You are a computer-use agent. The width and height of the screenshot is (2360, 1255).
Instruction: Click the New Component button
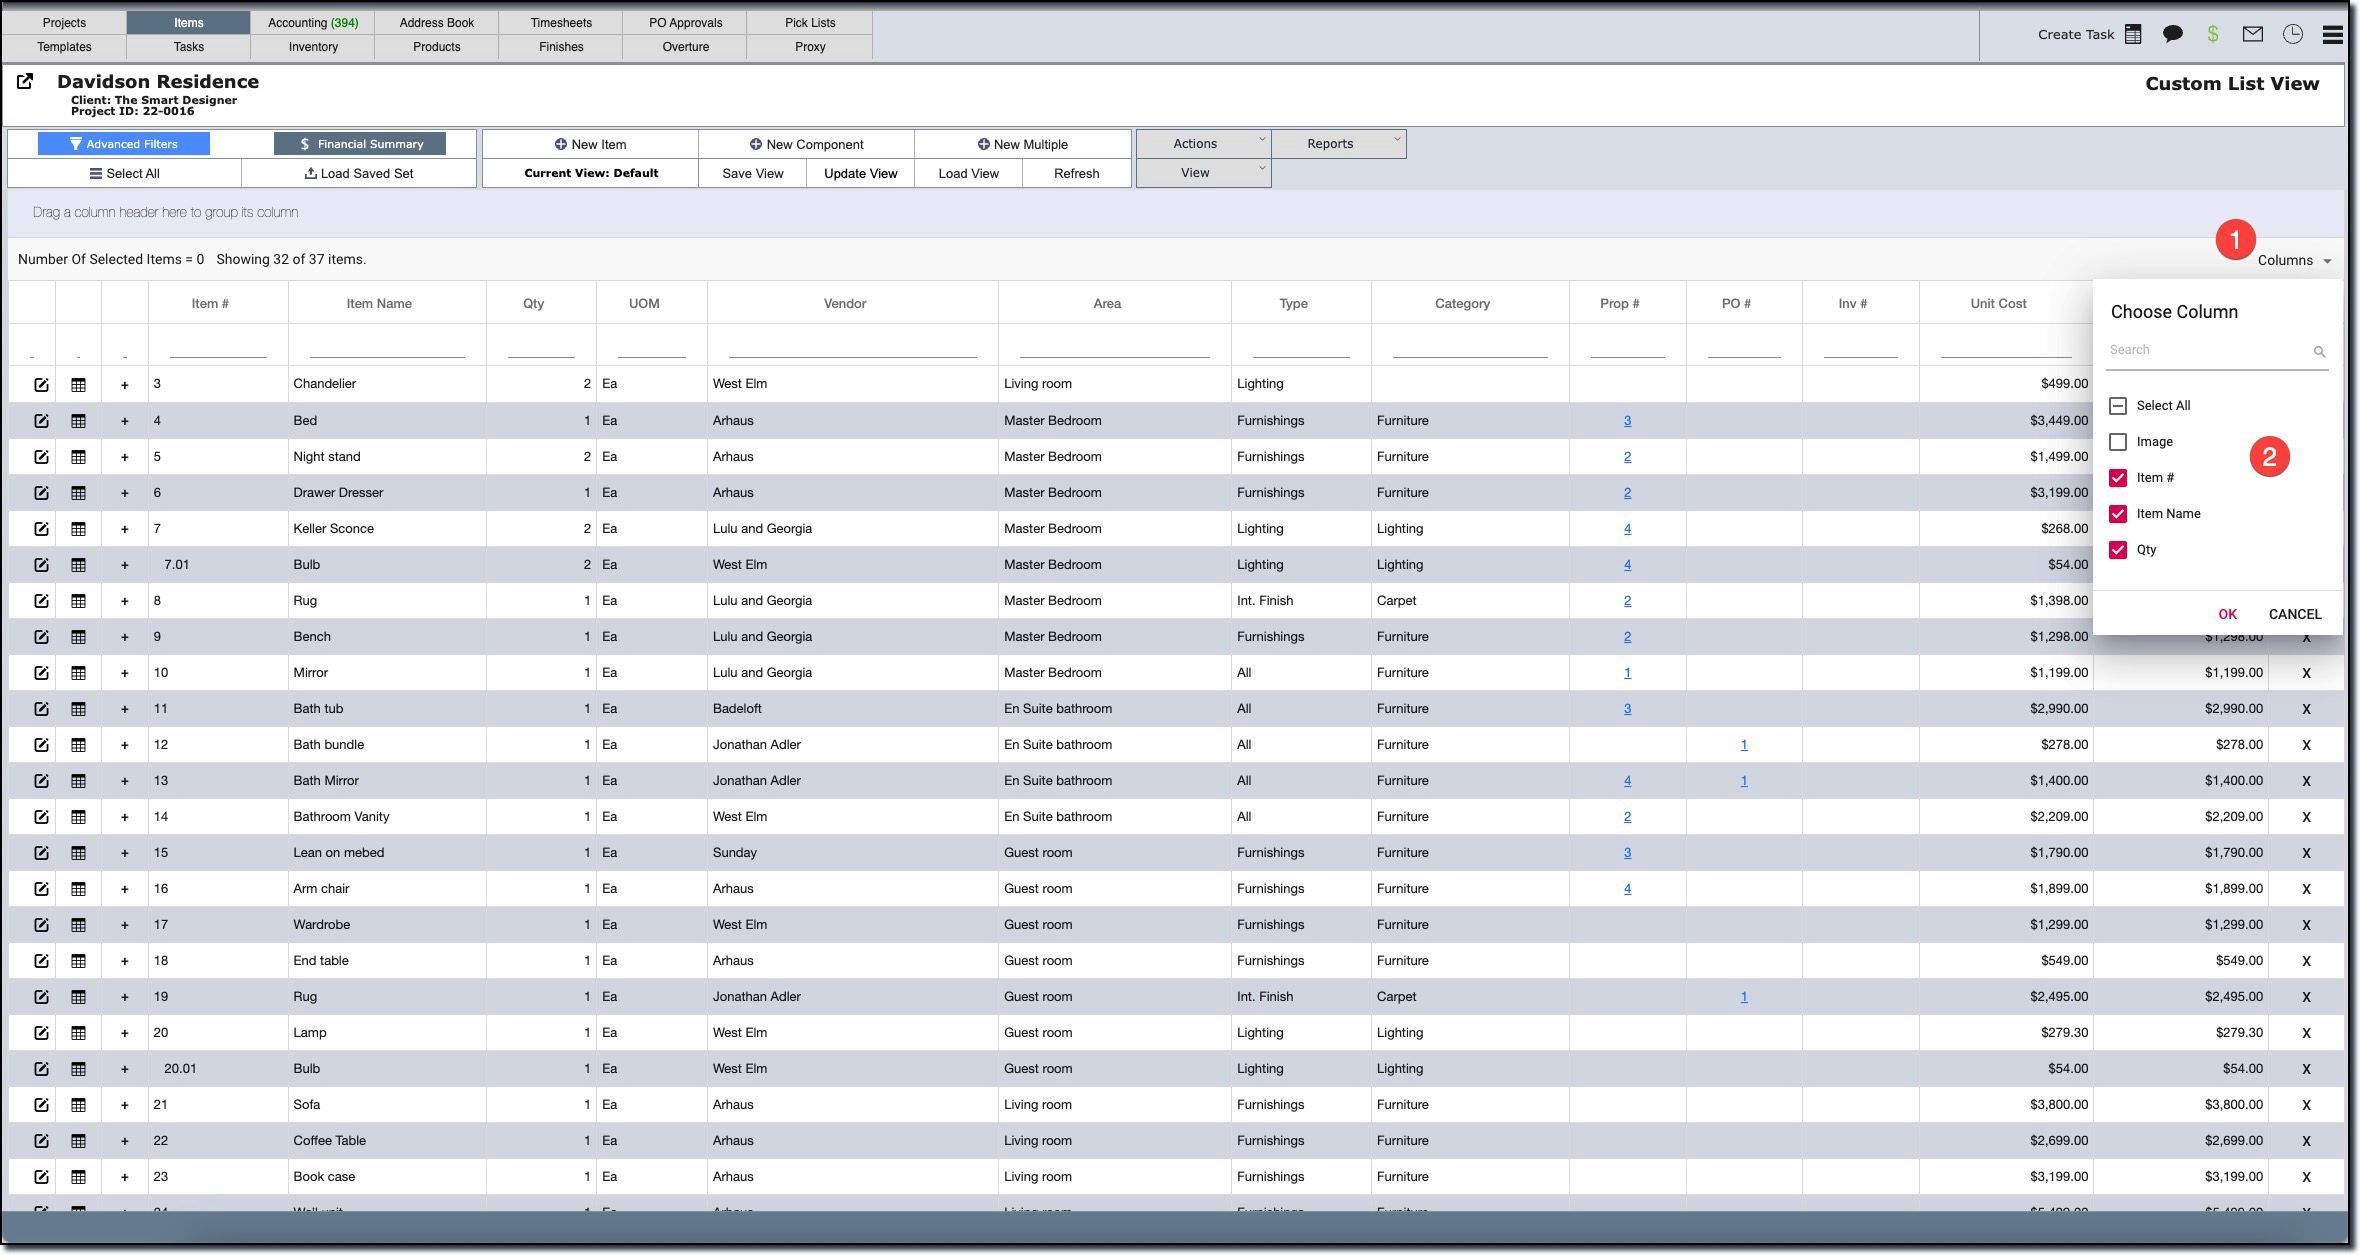click(806, 144)
